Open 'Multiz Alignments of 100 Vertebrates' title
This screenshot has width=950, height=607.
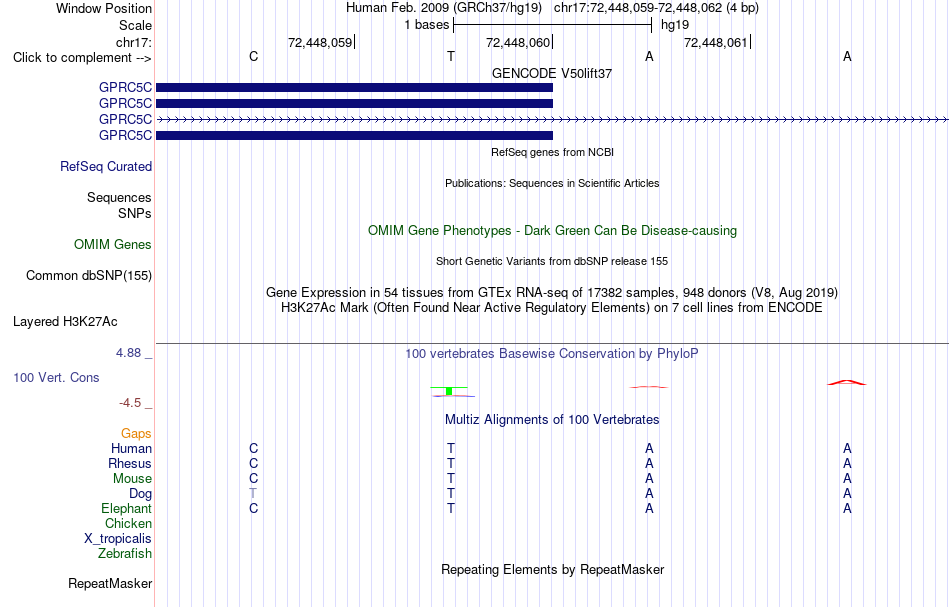(552, 420)
